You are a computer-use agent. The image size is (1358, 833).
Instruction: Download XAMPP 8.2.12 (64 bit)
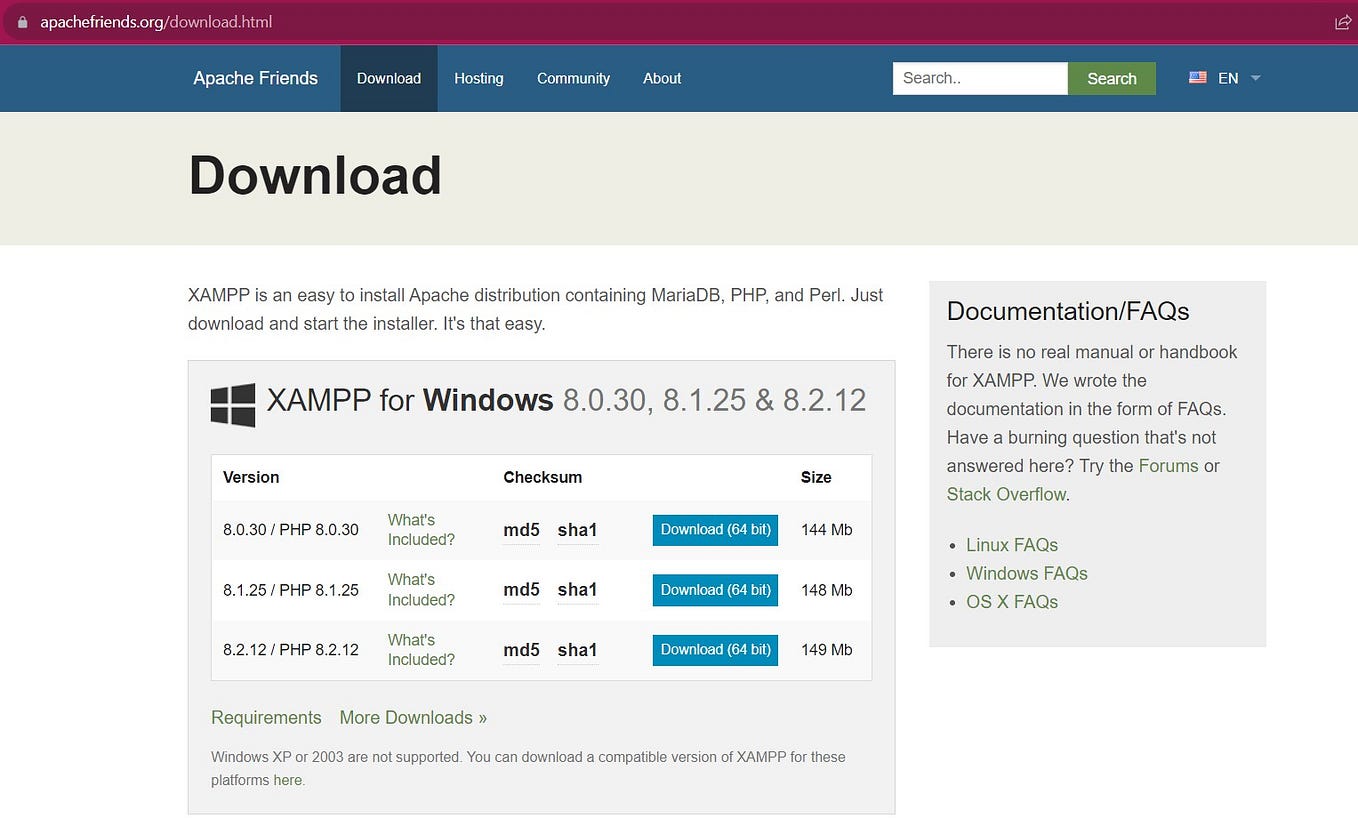point(715,649)
